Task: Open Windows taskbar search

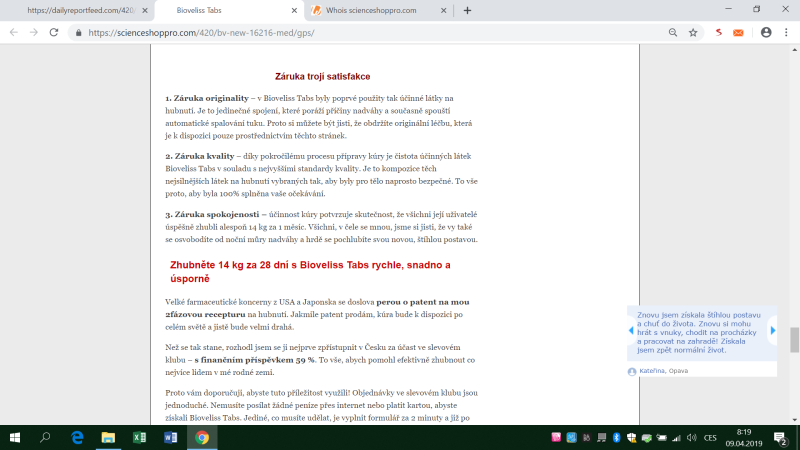Action: (x=45, y=437)
